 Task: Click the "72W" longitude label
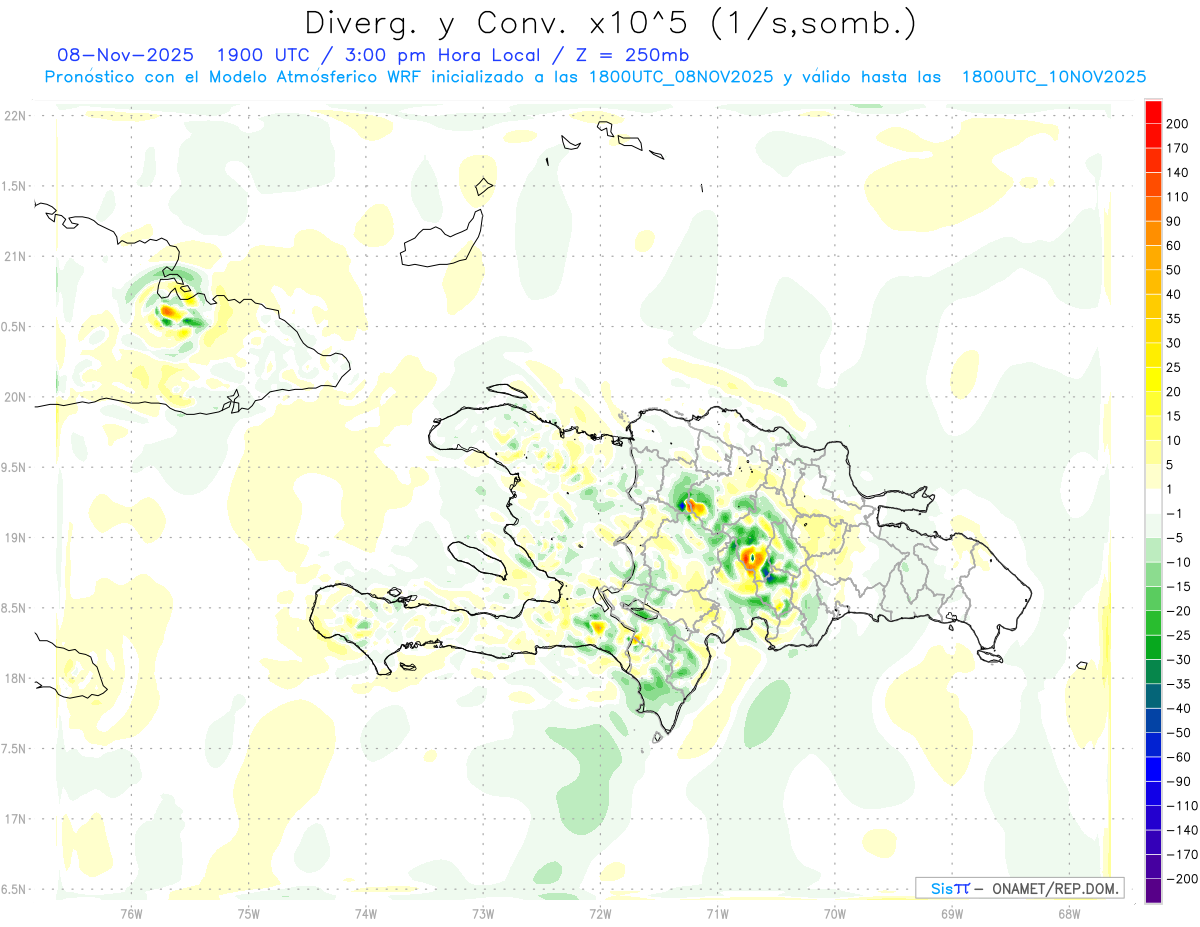(x=600, y=914)
